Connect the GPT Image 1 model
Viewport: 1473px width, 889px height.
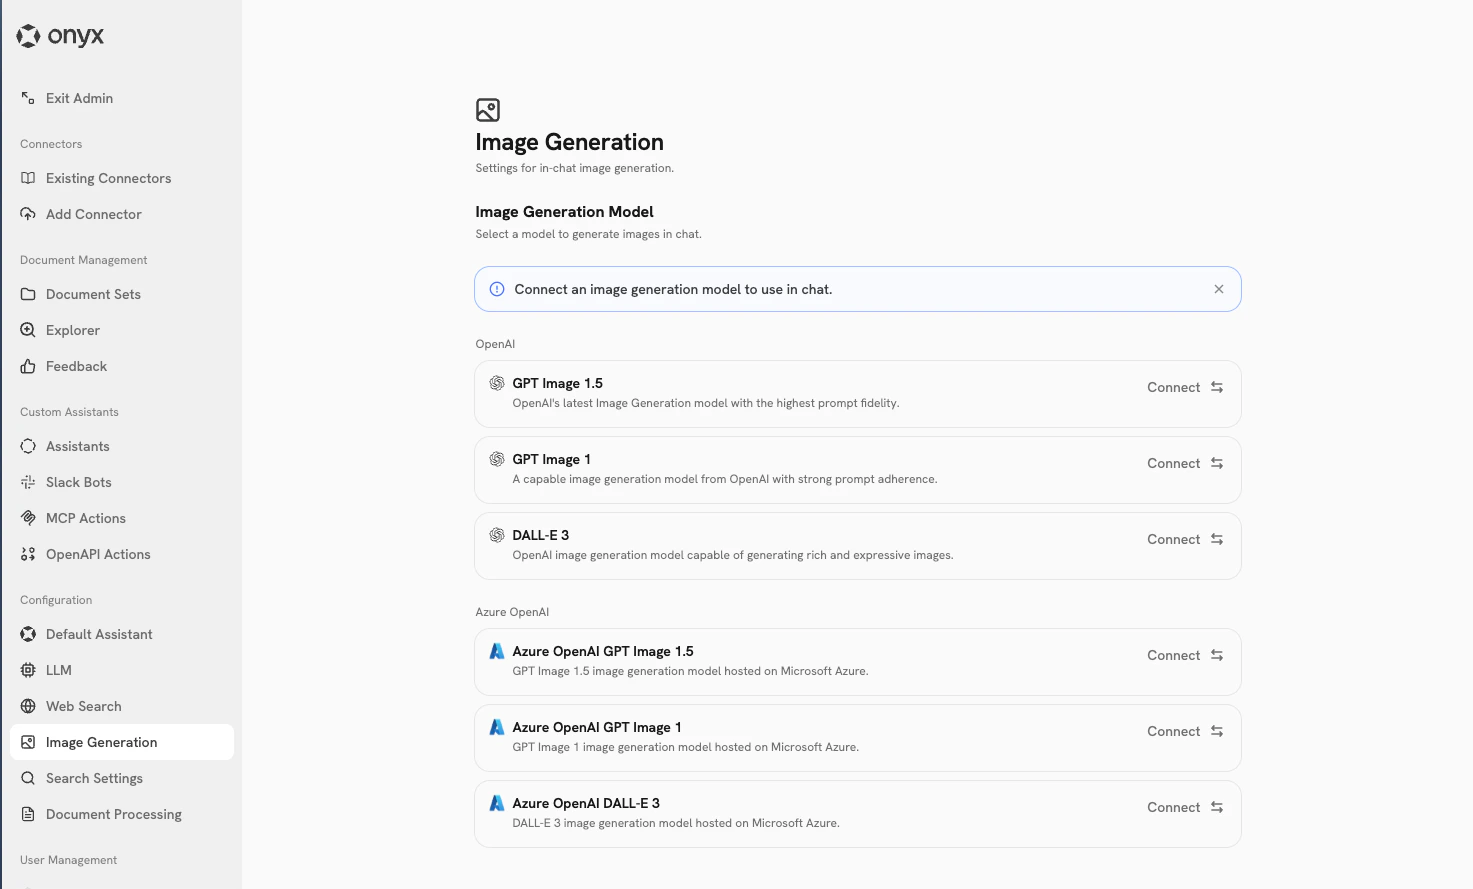pos(1173,463)
